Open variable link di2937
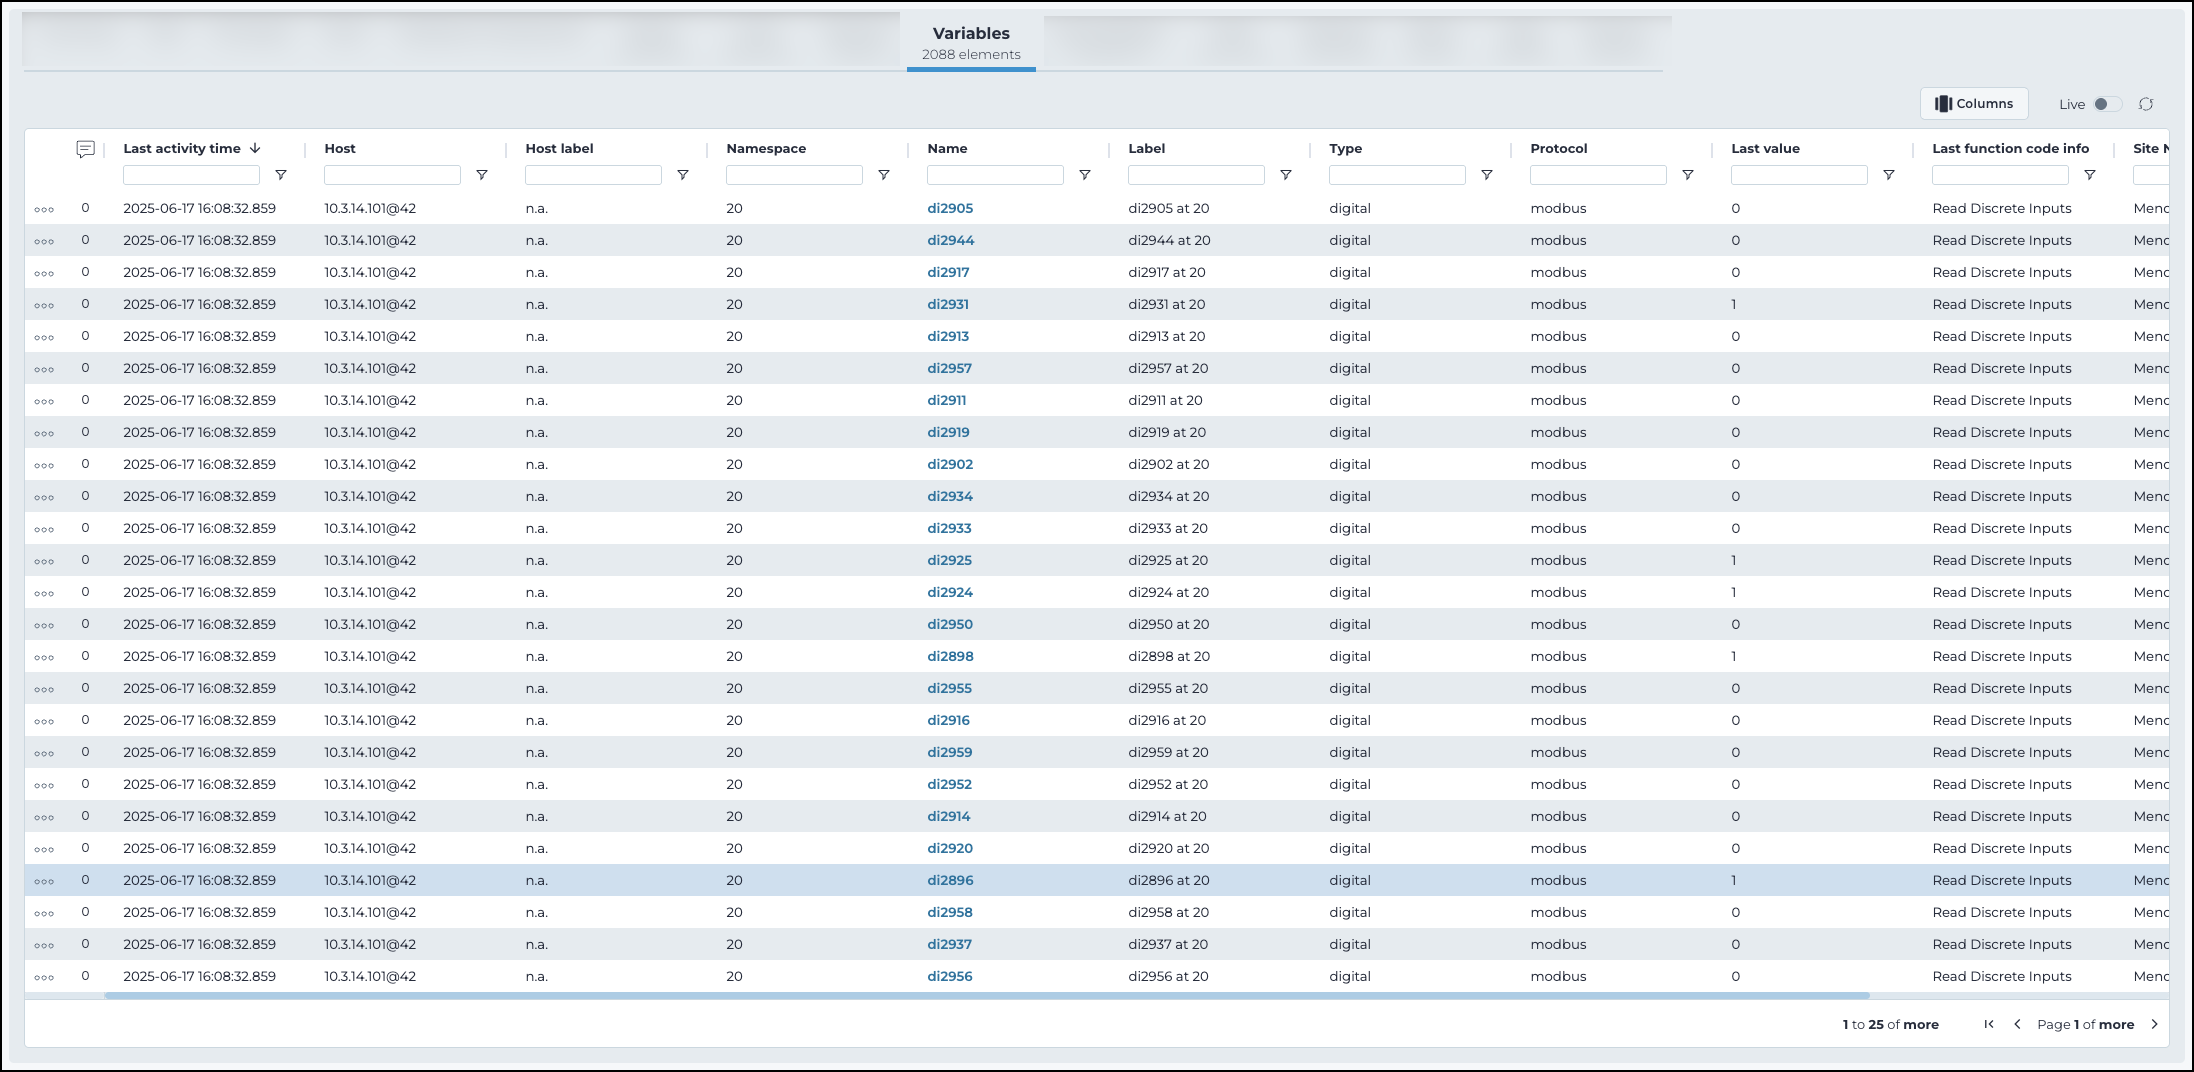Screen dimensions: 2194x1072 (949, 944)
